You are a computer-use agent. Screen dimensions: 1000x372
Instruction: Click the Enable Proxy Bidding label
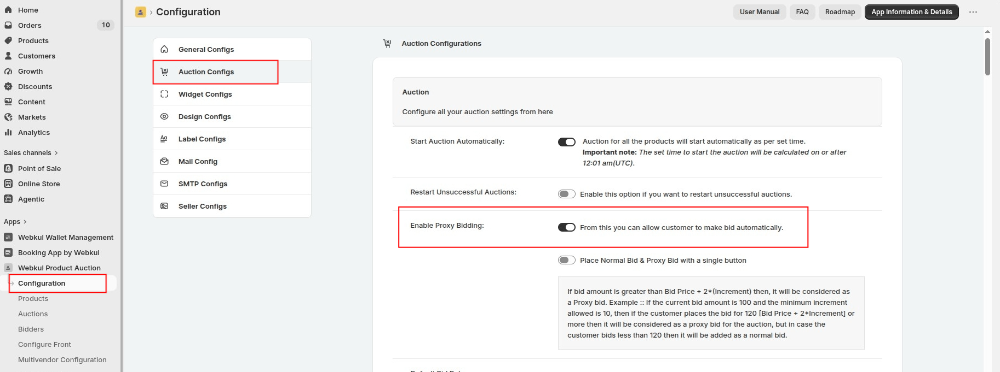tap(447, 227)
